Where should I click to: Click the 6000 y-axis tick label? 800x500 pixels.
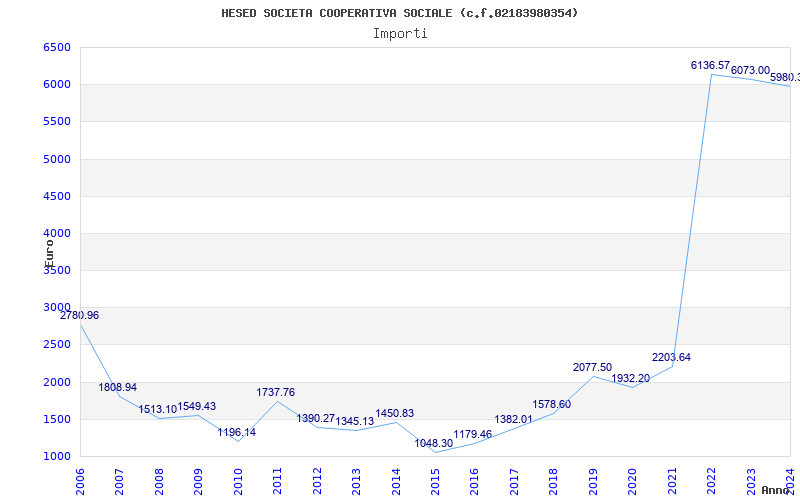57,84
